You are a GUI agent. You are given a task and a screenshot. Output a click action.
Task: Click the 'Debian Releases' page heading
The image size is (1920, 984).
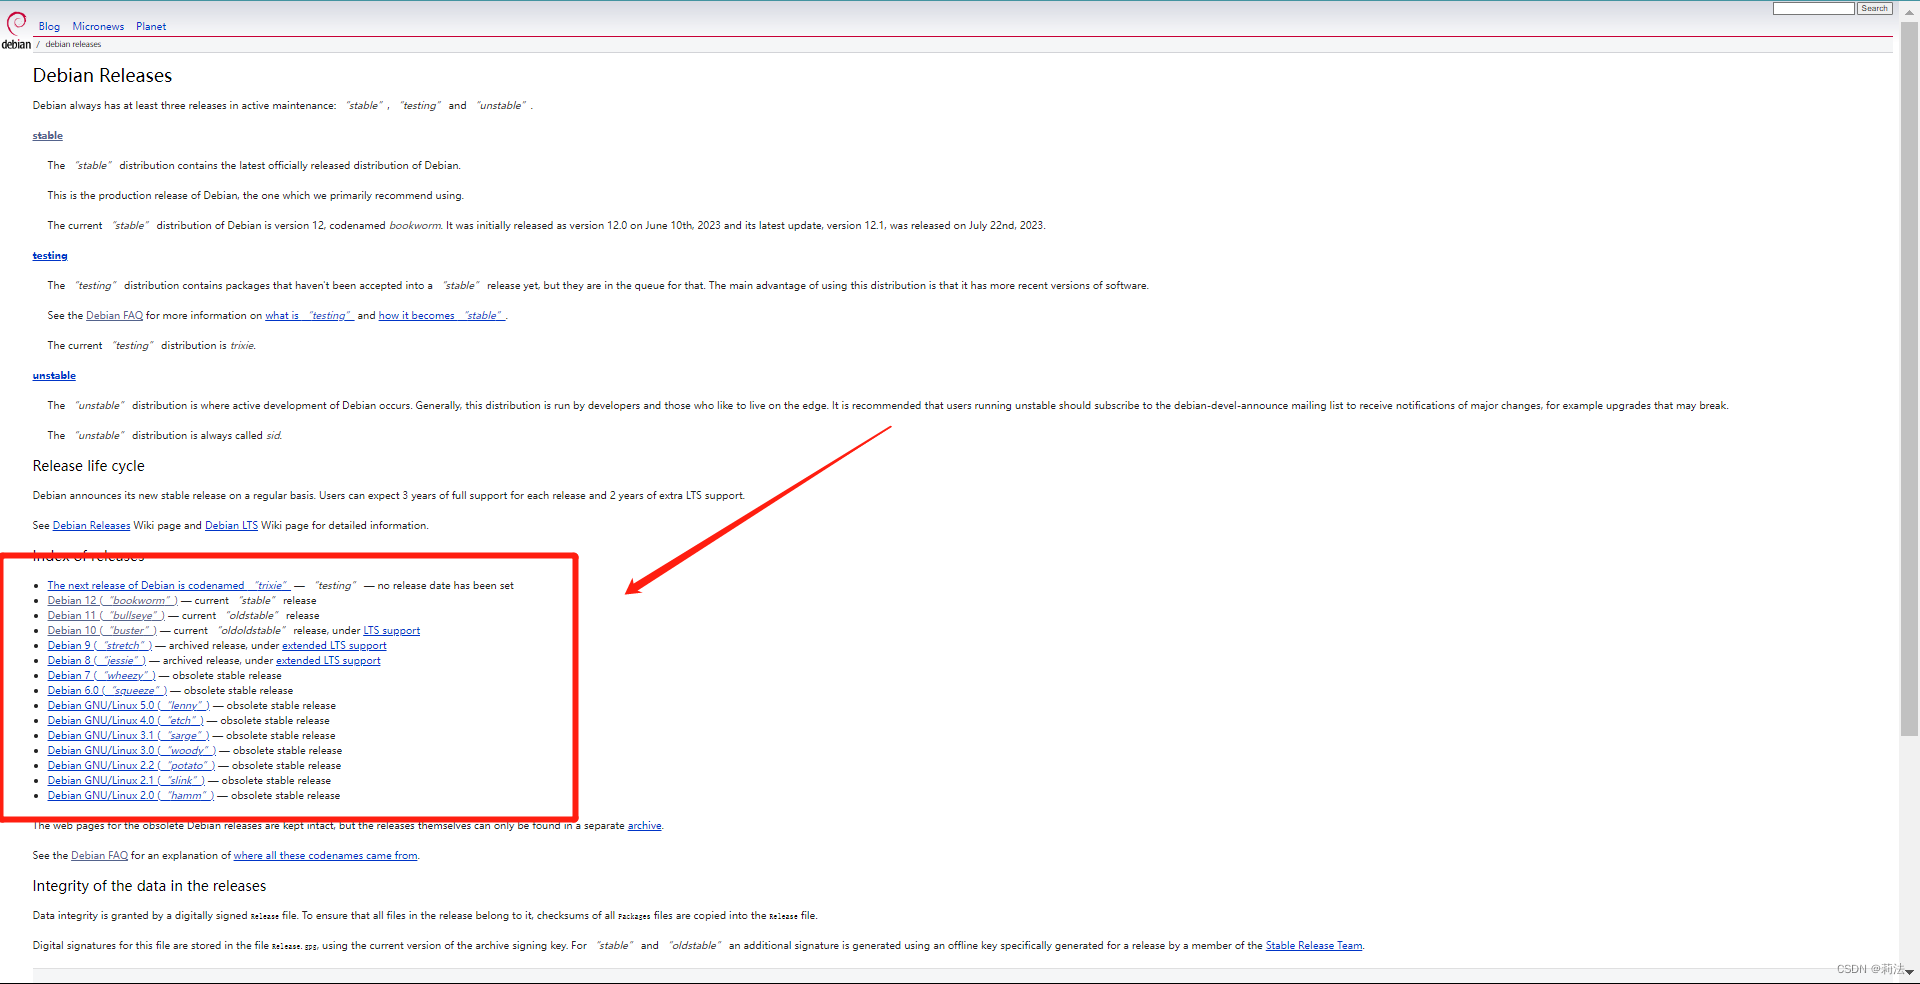pos(102,76)
